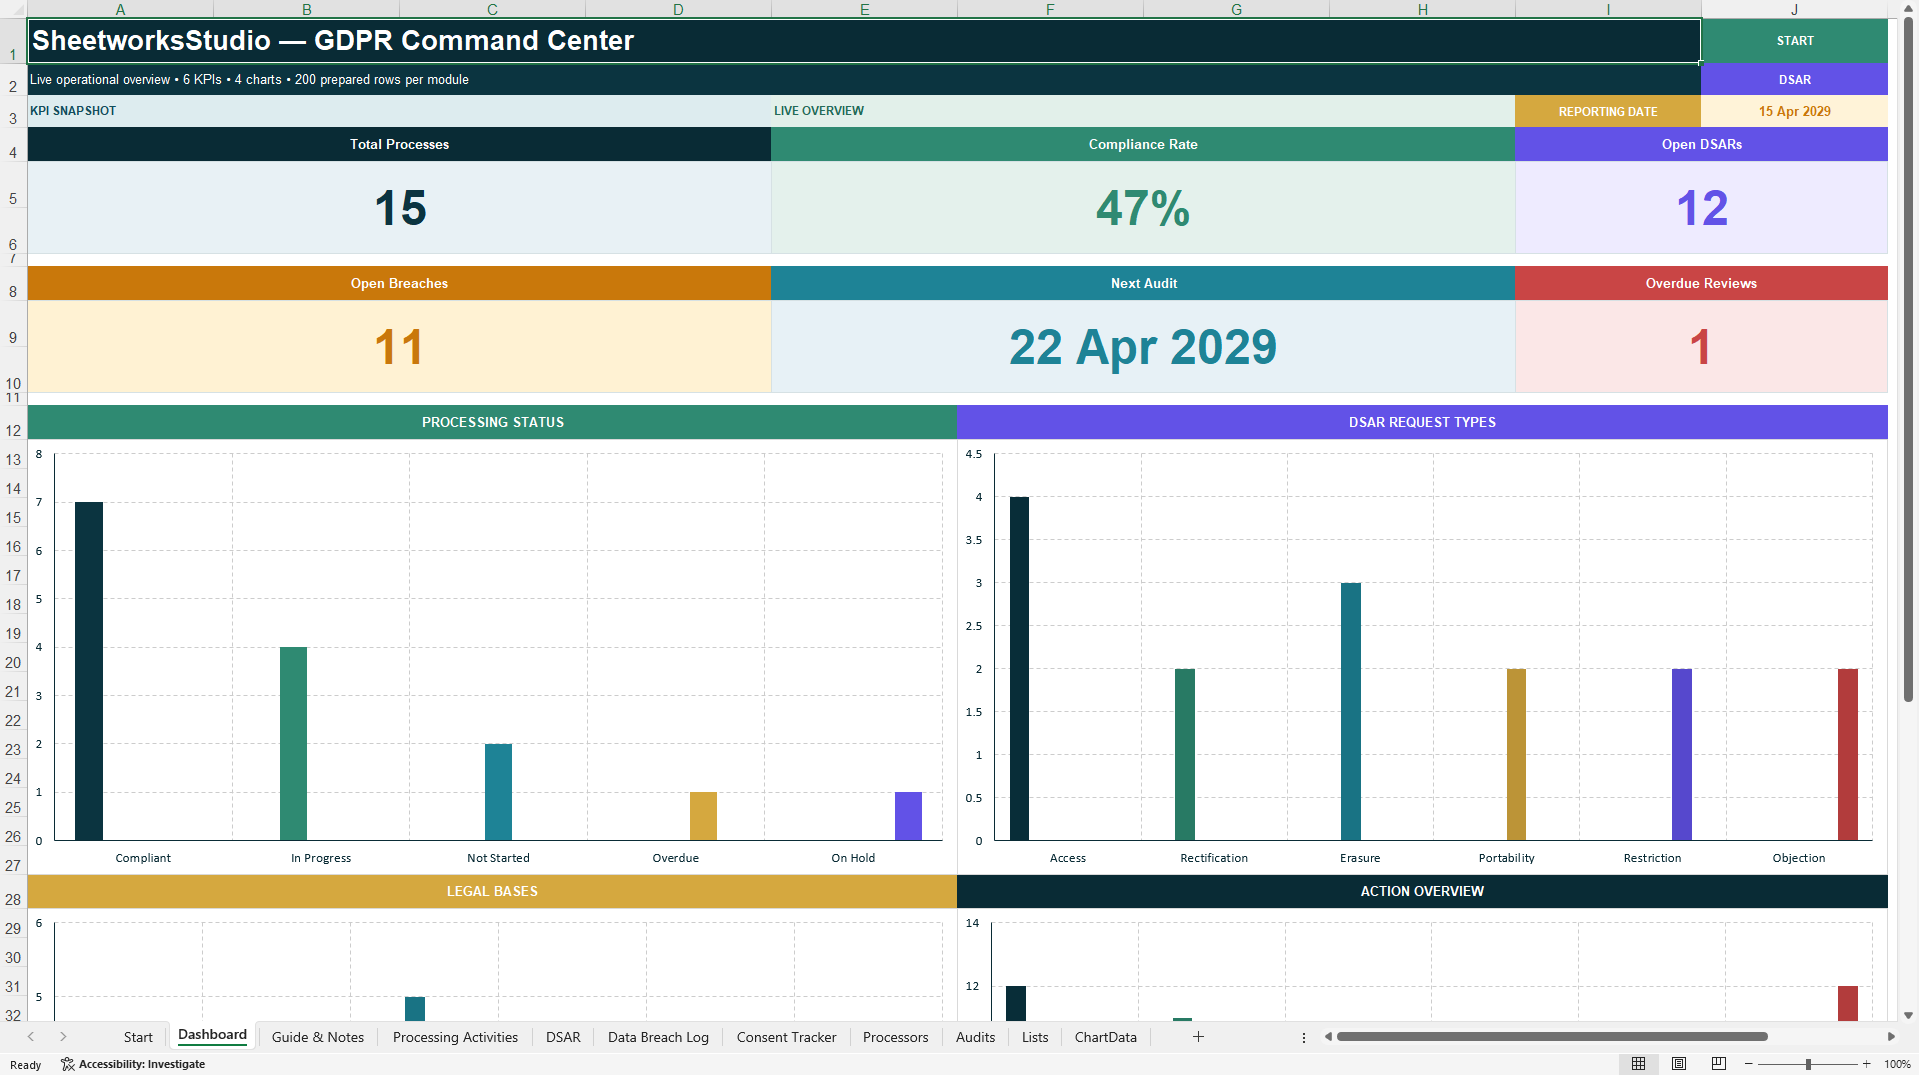Open the Data Breach Log tab
1919x1075 pixels.
pos(658,1037)
